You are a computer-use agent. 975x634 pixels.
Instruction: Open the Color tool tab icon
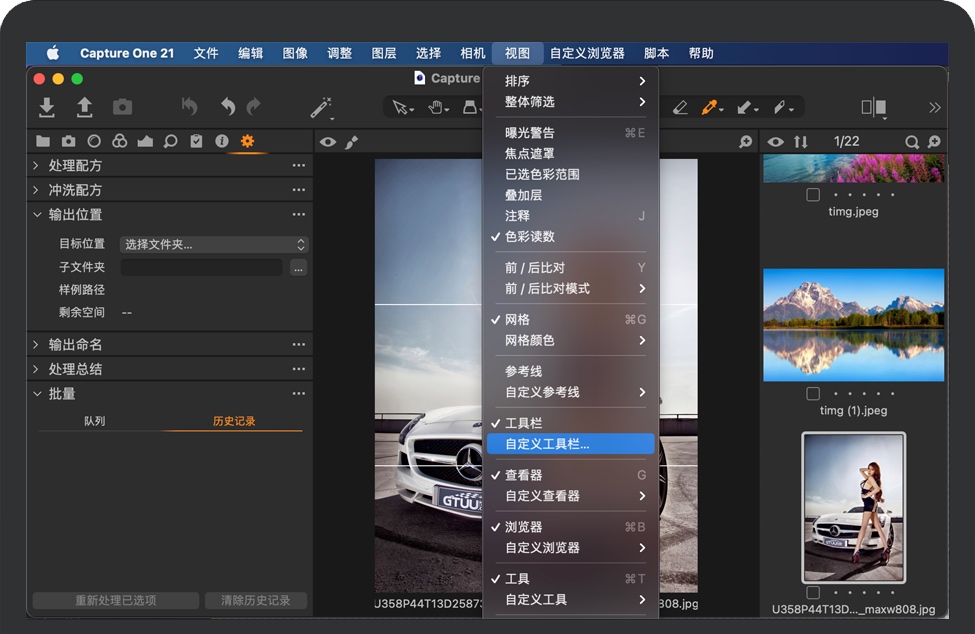pos(119,142)
